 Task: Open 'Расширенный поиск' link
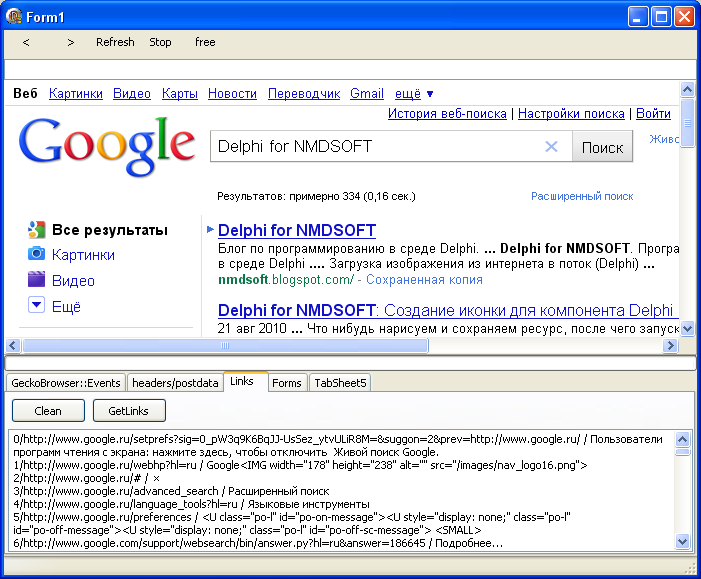(x=582, y=196)
